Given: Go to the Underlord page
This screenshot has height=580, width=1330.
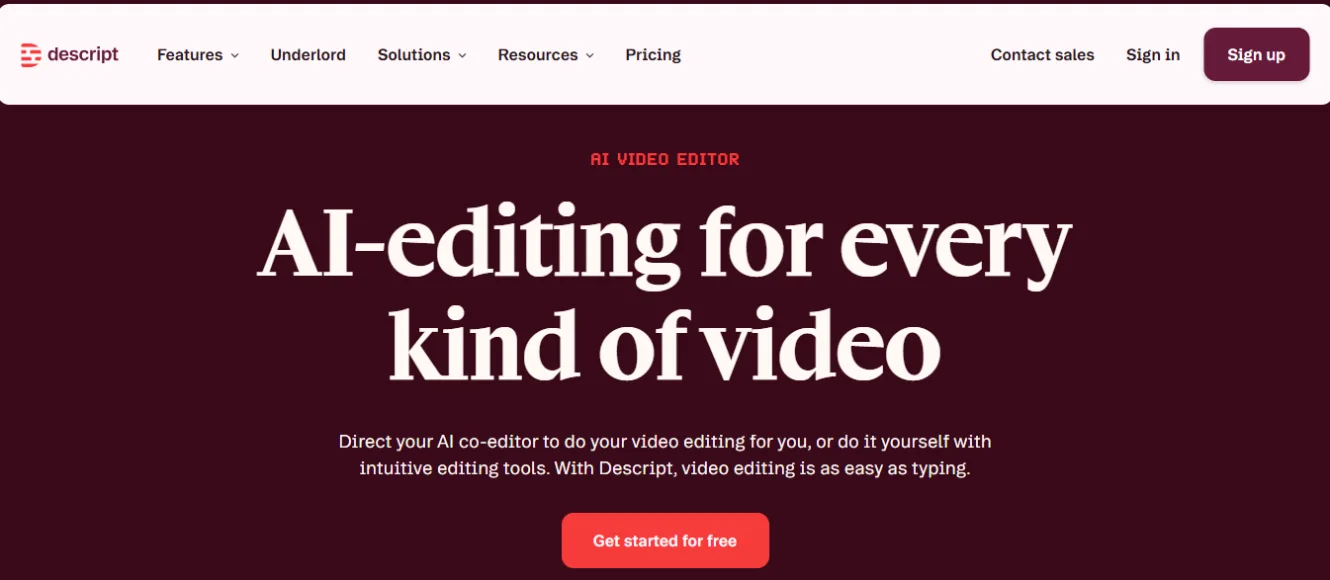Looking at the screenshot, I should pyautogui.click(x=308, y=55).
